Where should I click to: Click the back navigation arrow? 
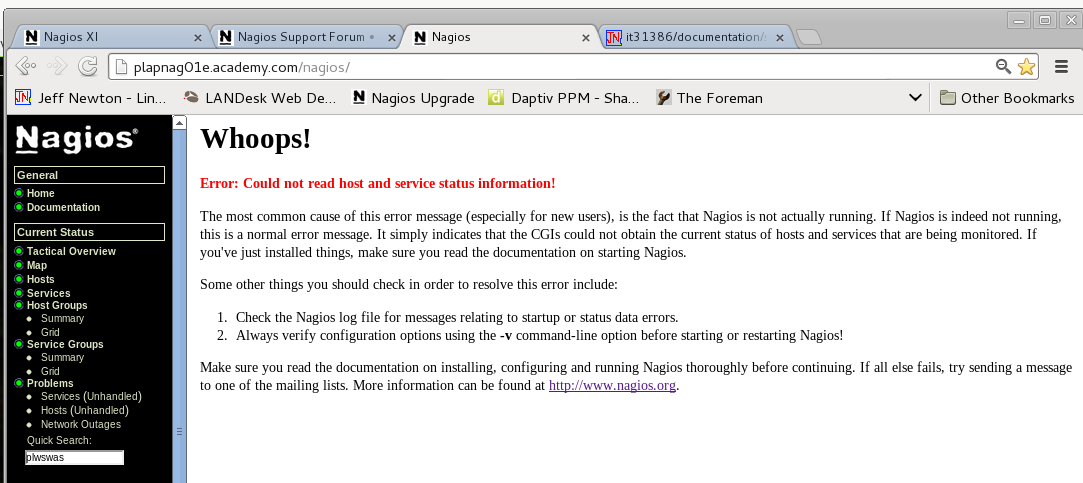click(26, 67)
